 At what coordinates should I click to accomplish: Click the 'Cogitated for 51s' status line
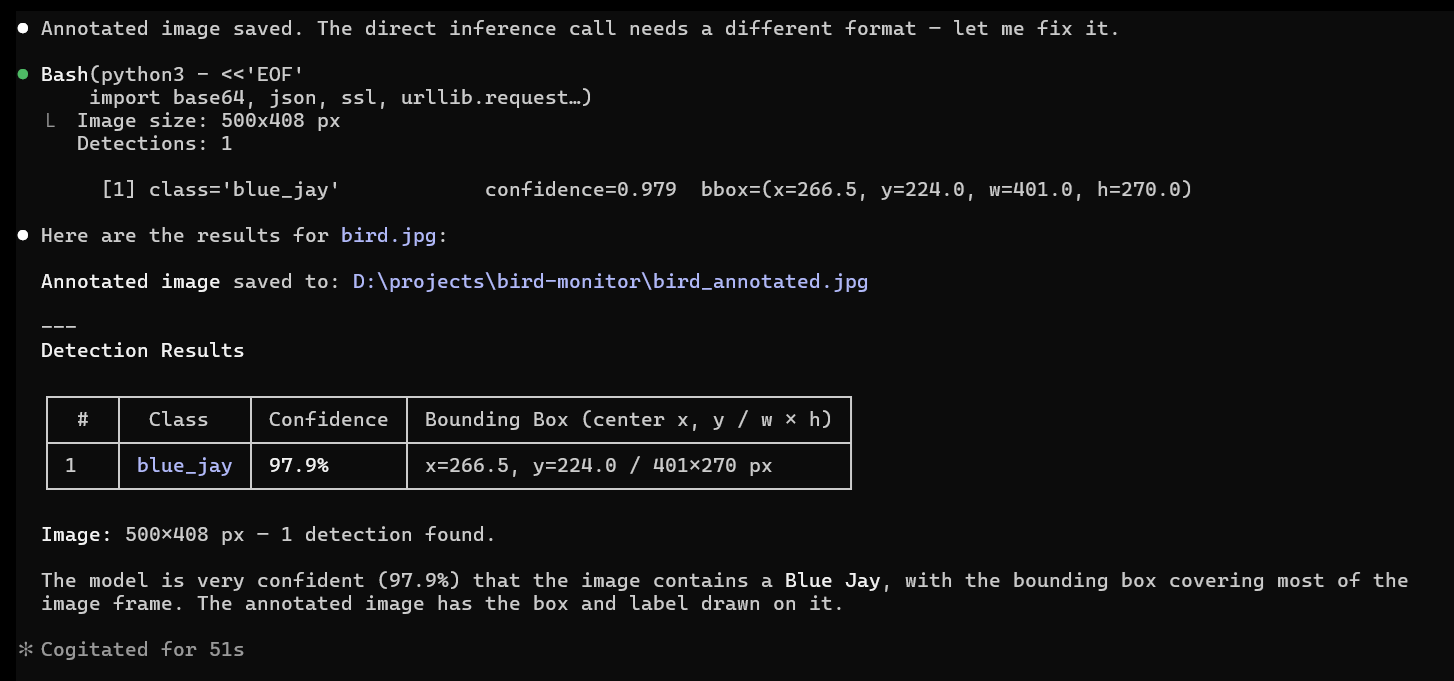(x=142, y=650)
